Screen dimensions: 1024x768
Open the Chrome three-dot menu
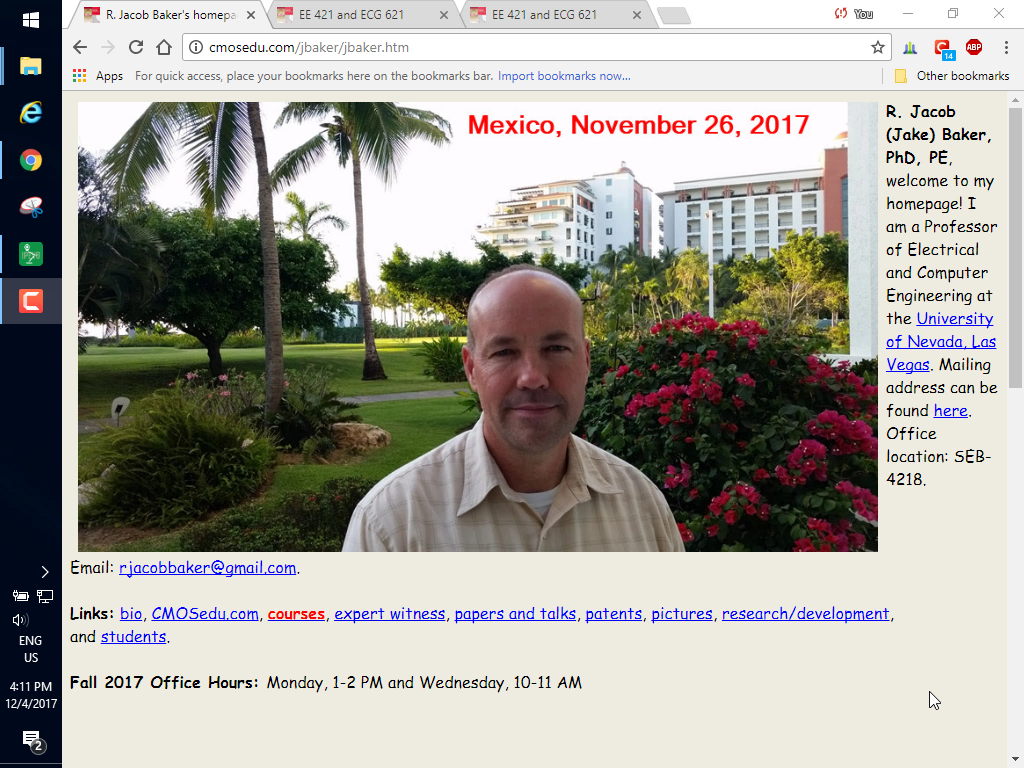1006,47
